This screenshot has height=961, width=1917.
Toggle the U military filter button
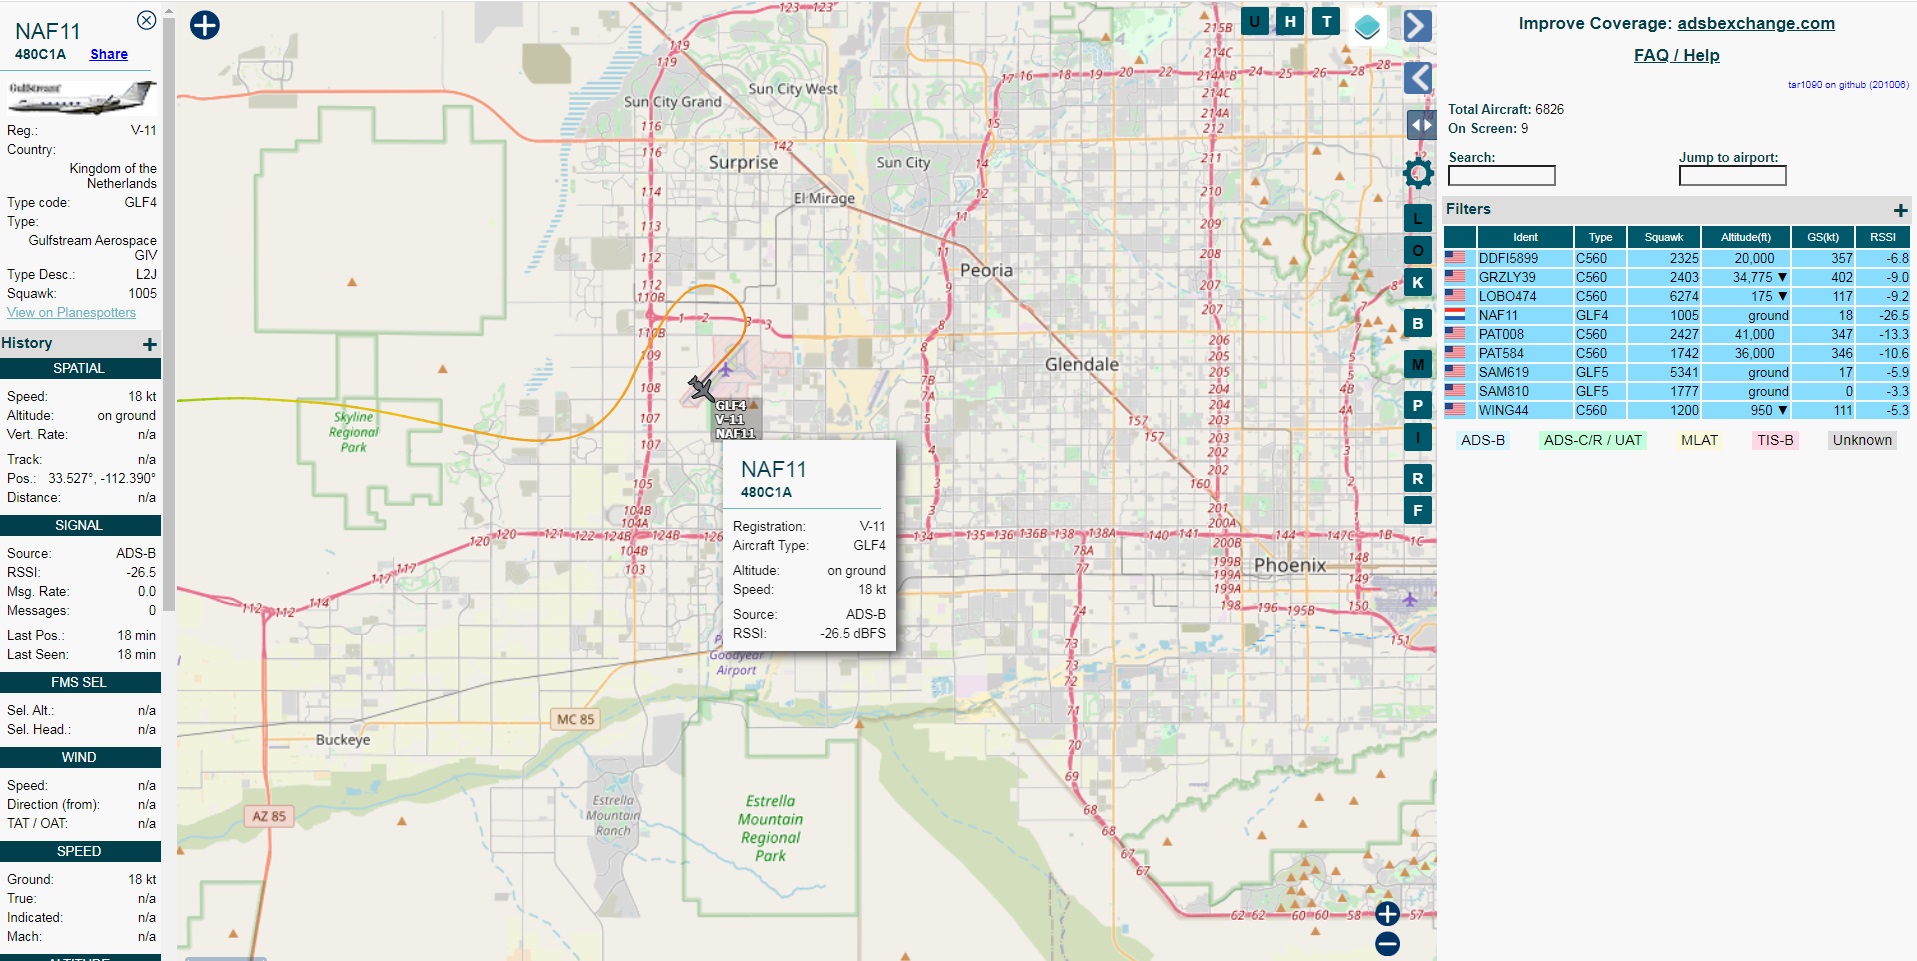(1255, 21)
